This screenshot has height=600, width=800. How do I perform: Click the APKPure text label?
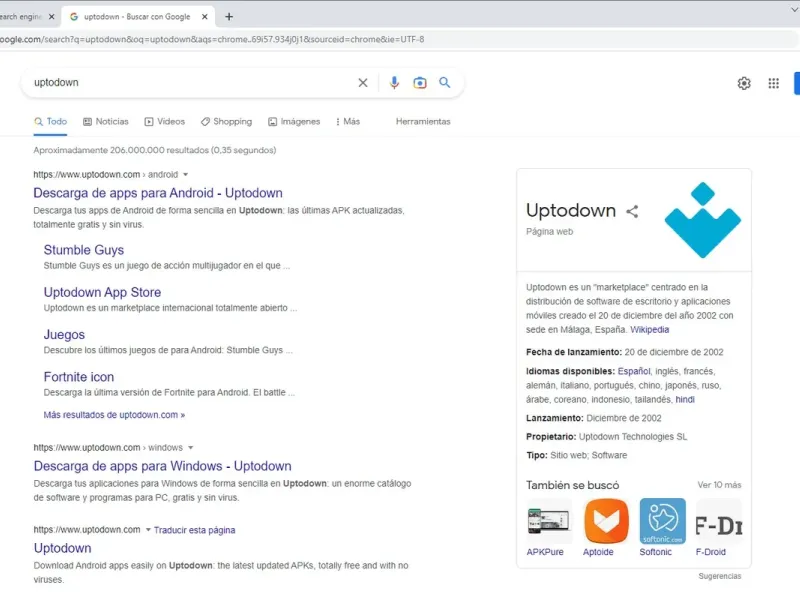pyautogui.click(x=545, y=552)
